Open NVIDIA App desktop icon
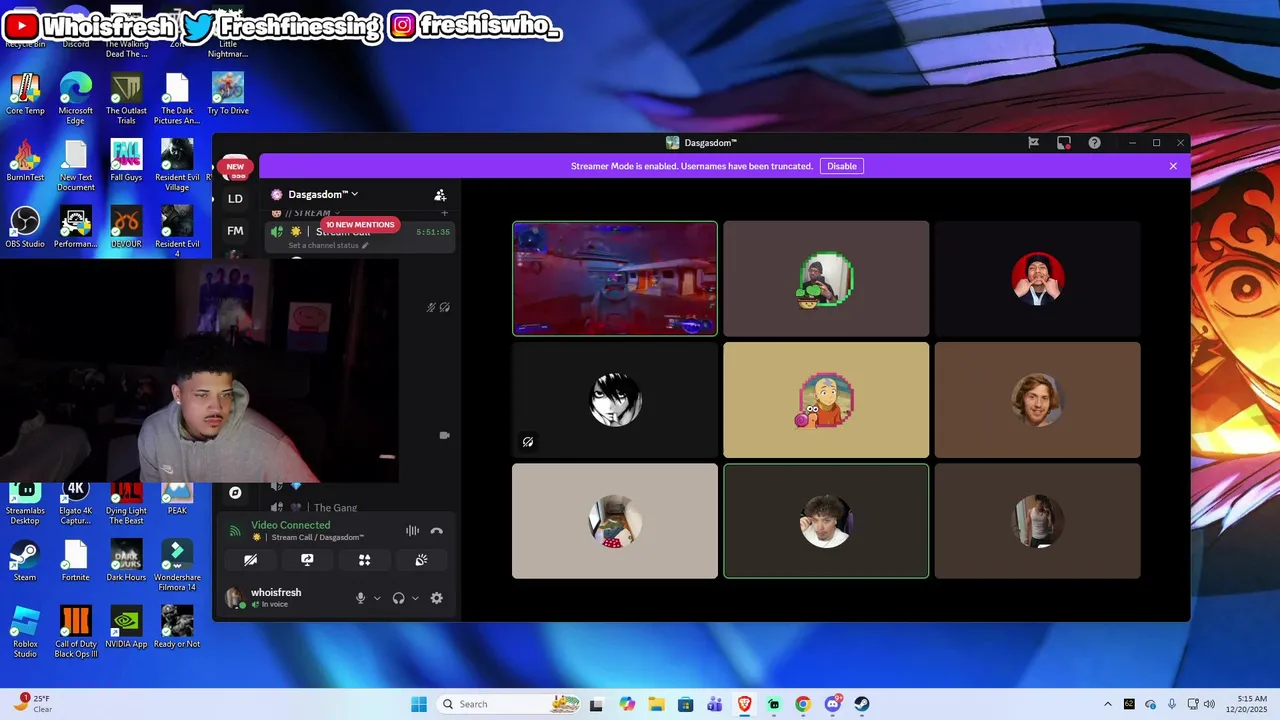Viewport: 1280px width, 720px height. point(127,627)
